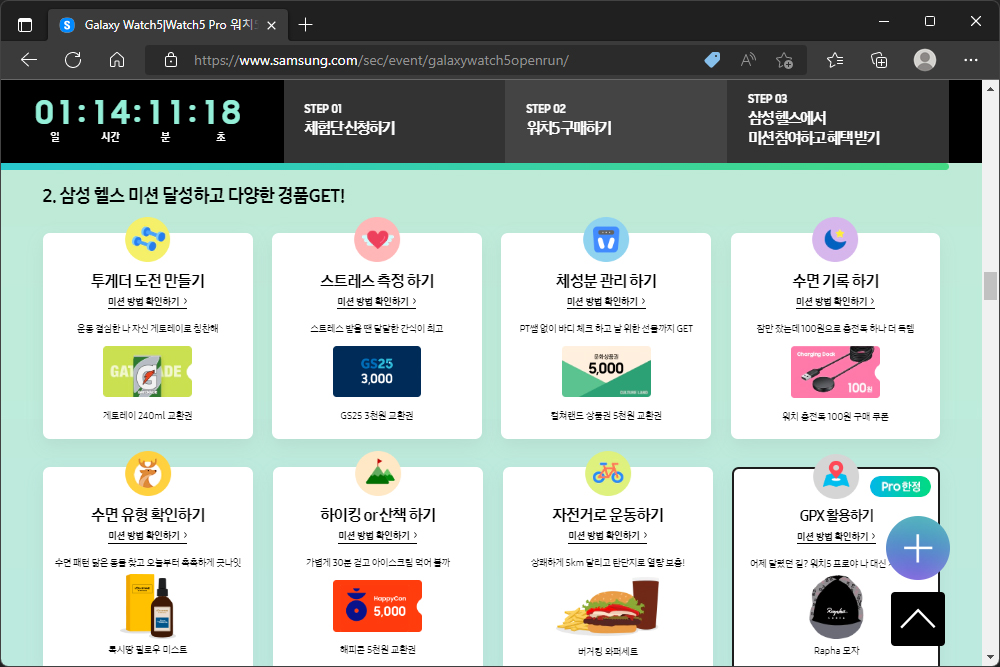Minimize the browser window
1000x667 pixels.
(x=884, y=21)
